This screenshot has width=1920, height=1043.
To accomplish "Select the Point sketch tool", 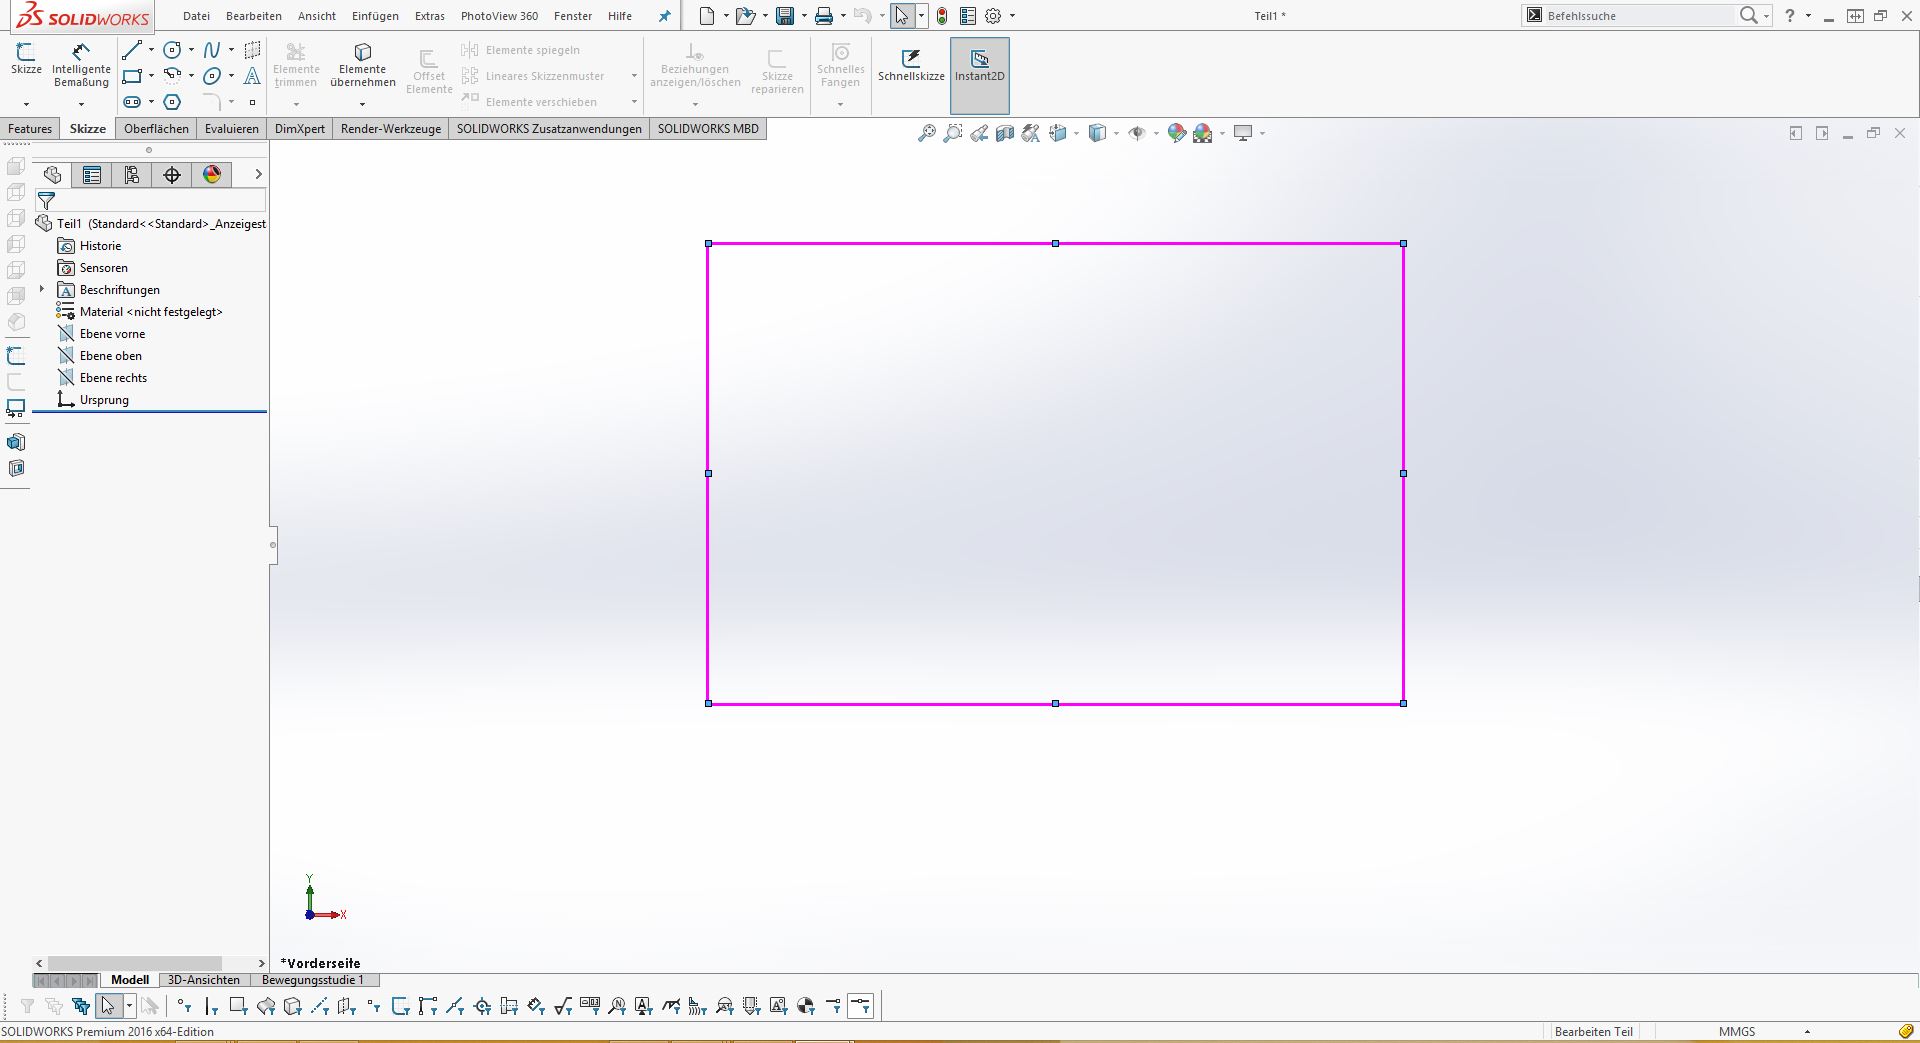I will click(252, 102).
